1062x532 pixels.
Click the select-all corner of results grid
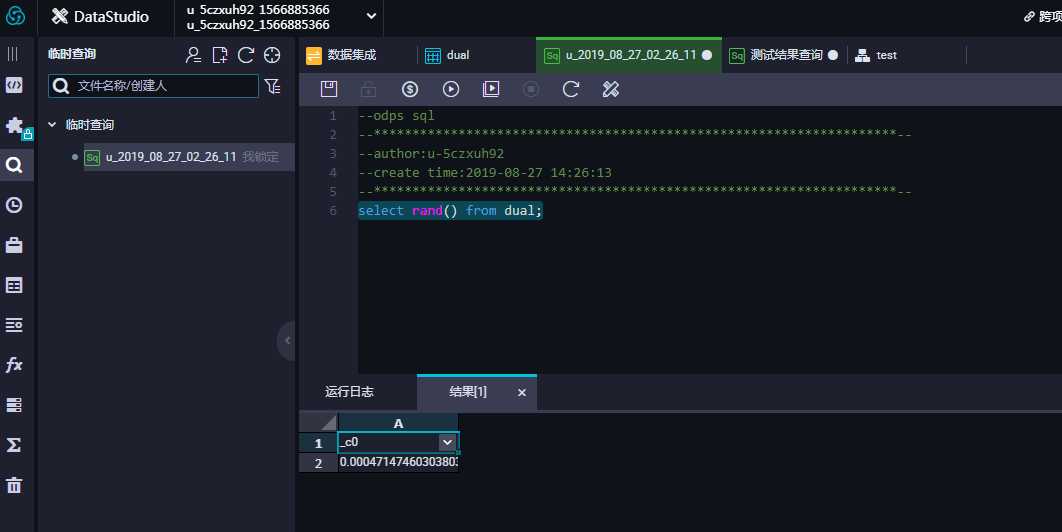coord(319,422)
